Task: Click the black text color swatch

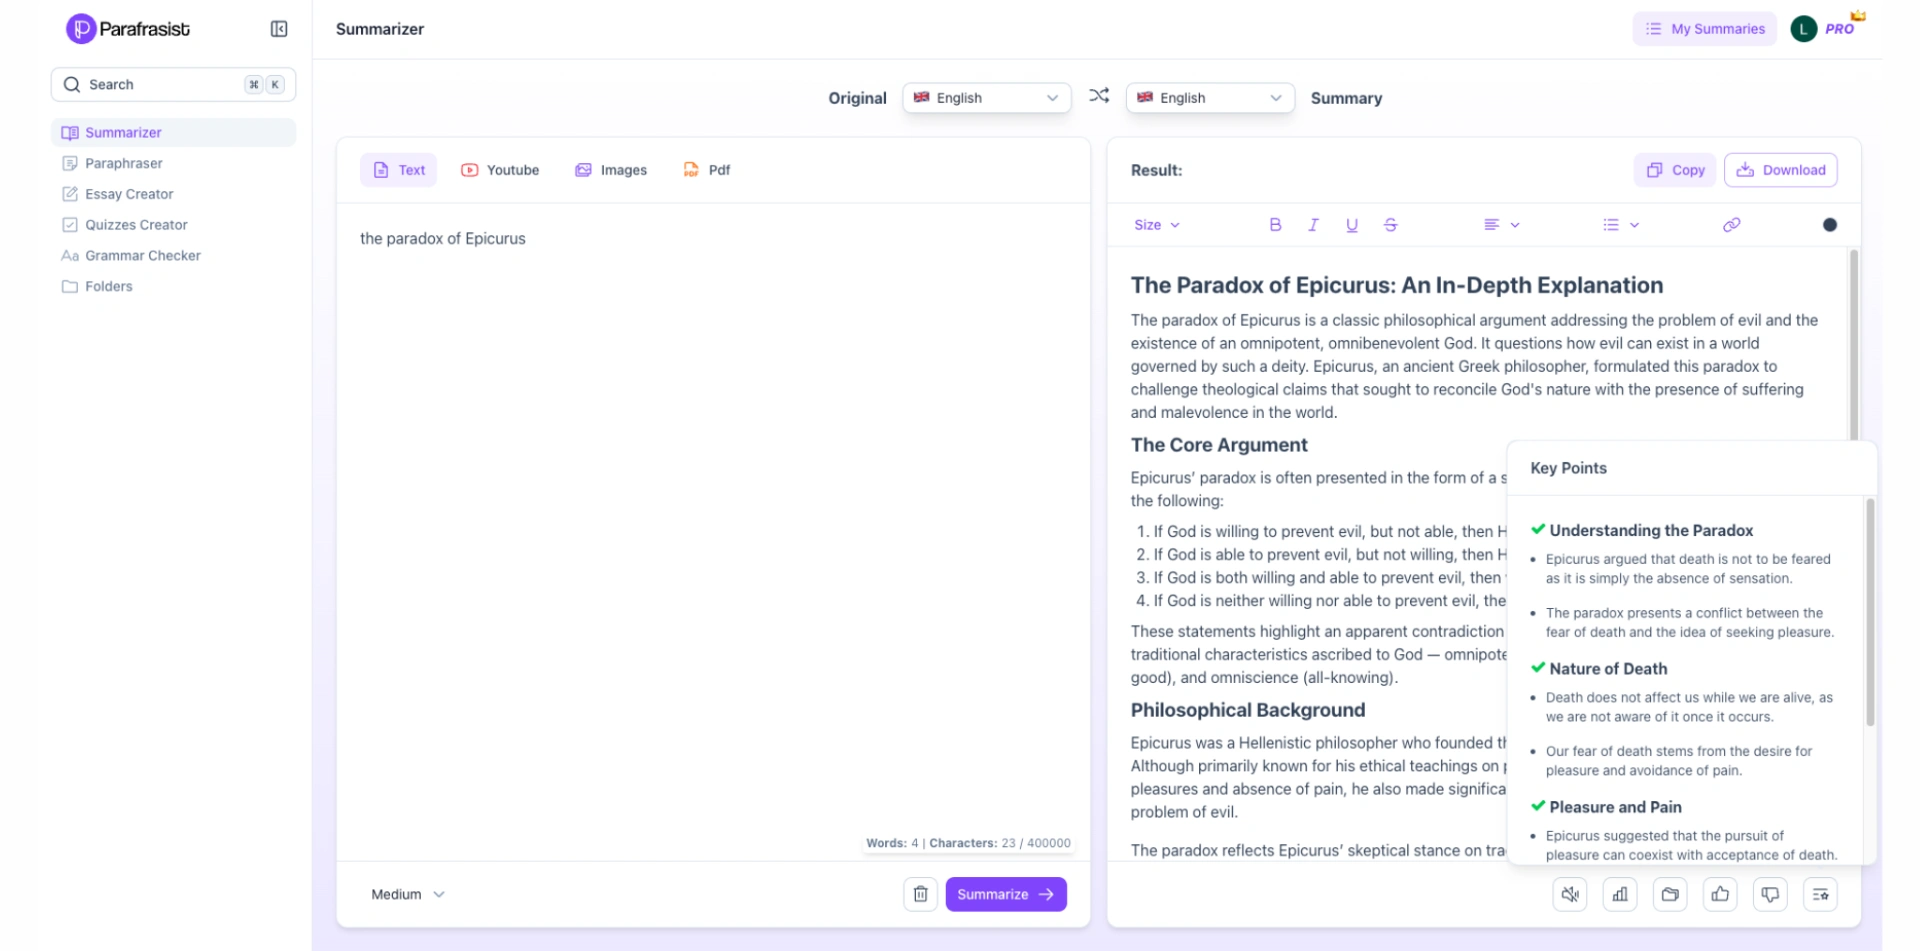Action: pos(1830,225)
